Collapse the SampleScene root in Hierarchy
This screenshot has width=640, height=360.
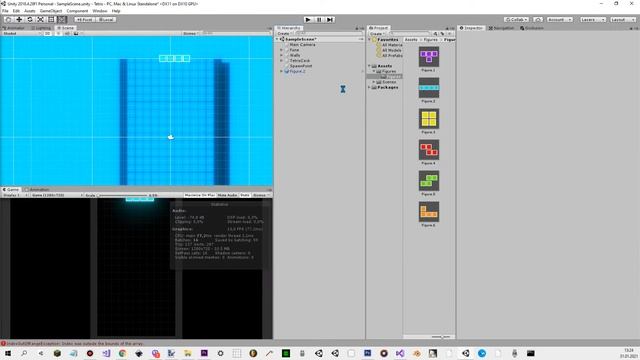tap(277, 39)
